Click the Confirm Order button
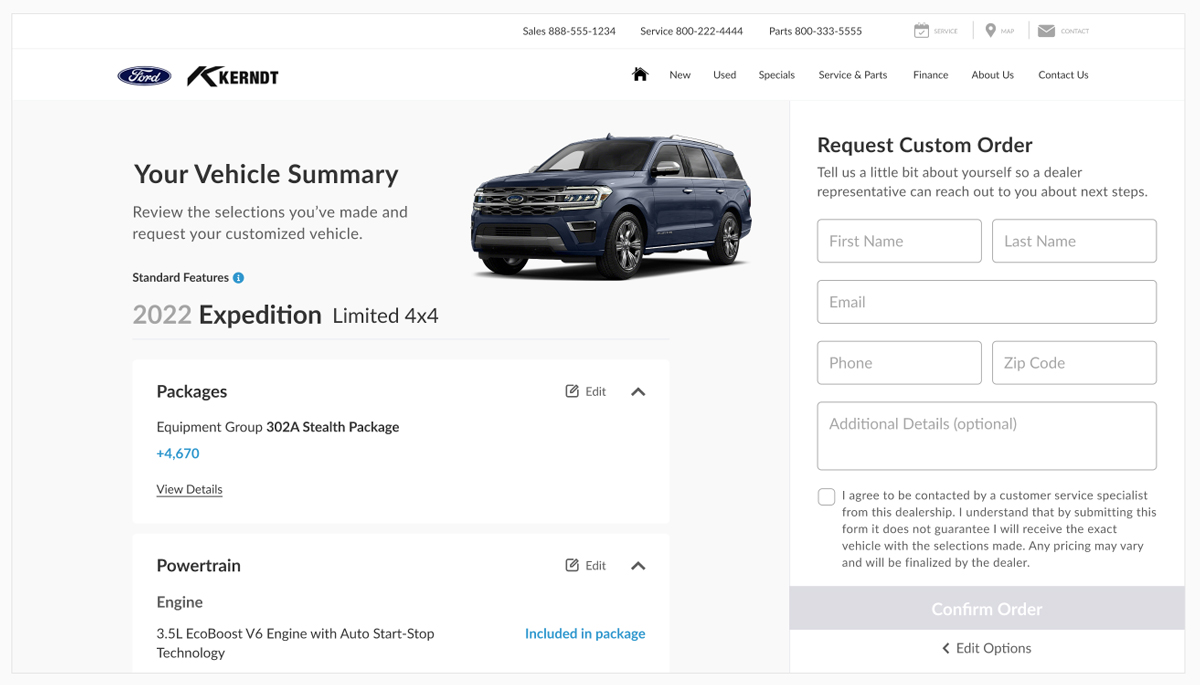Viewport: 1200px width, 685px height. point(987,608)
